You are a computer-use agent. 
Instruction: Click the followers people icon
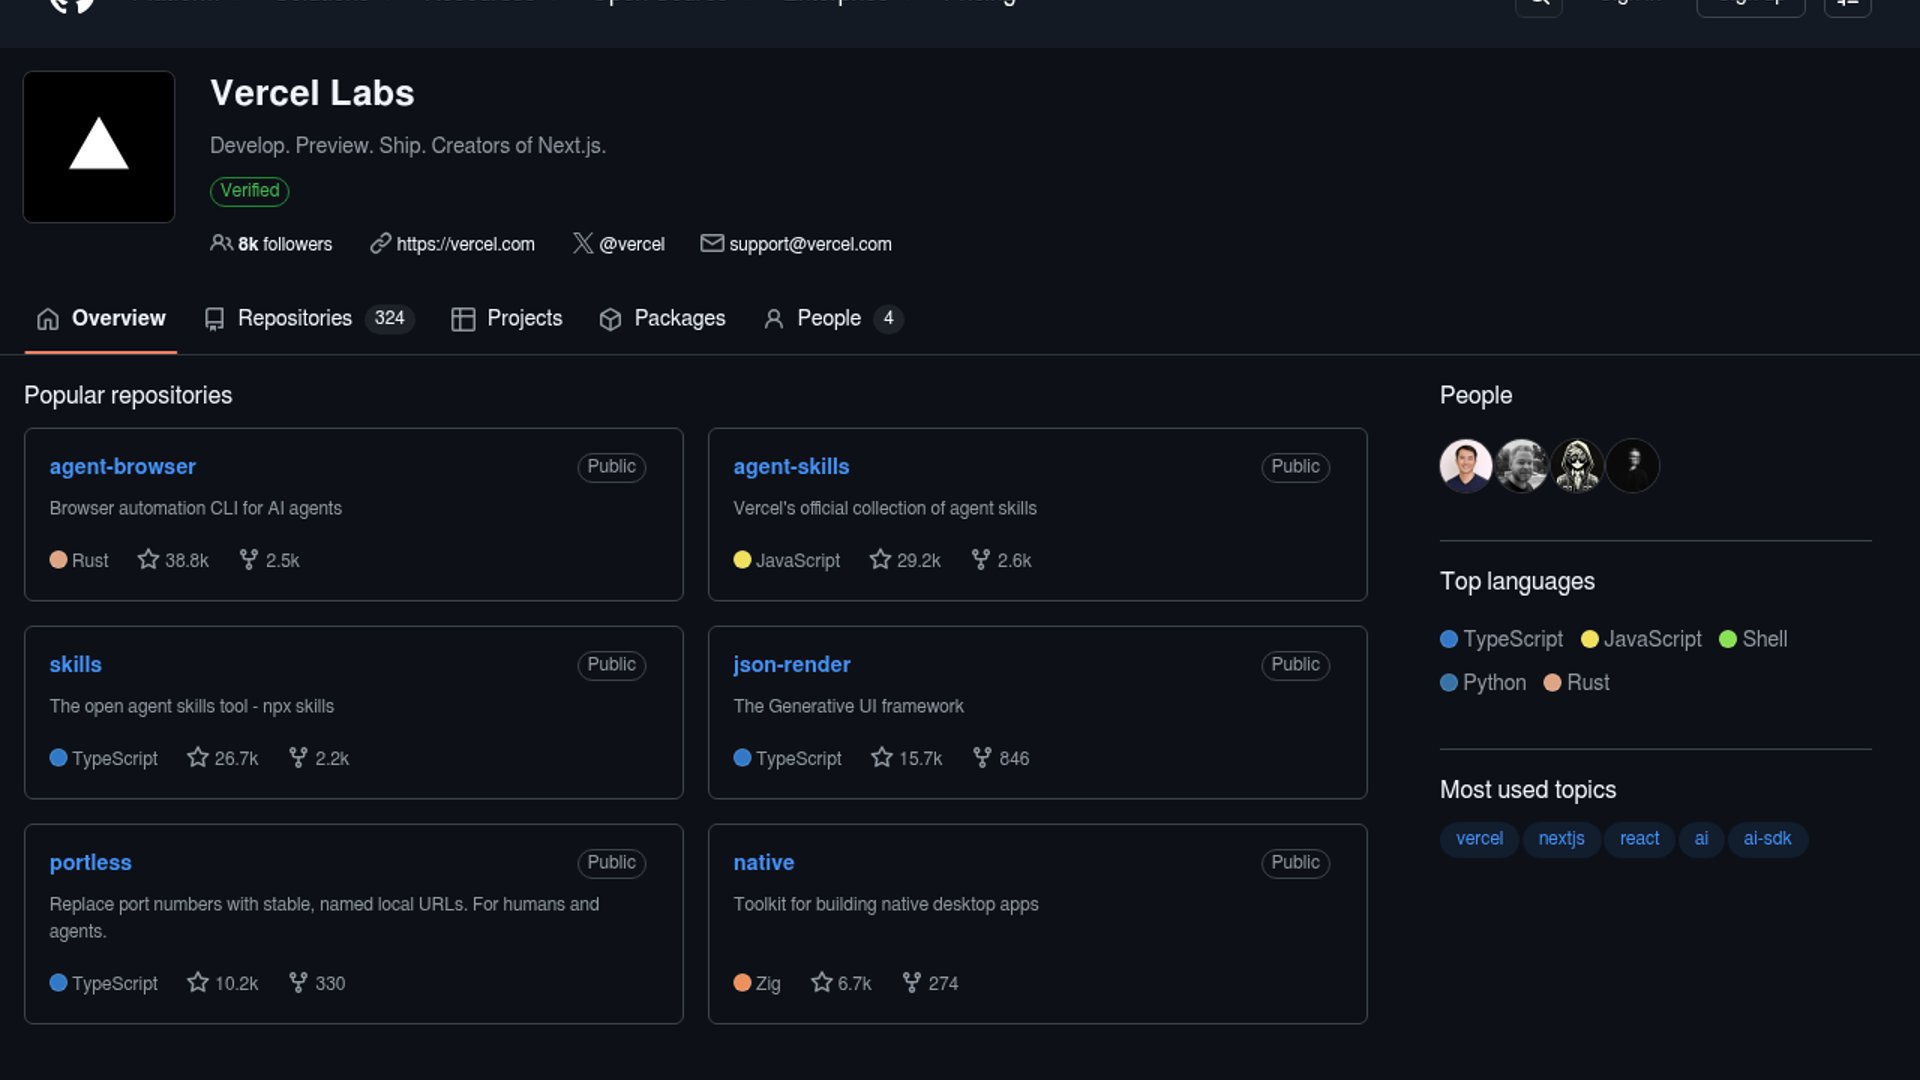(x=221, y=243)
